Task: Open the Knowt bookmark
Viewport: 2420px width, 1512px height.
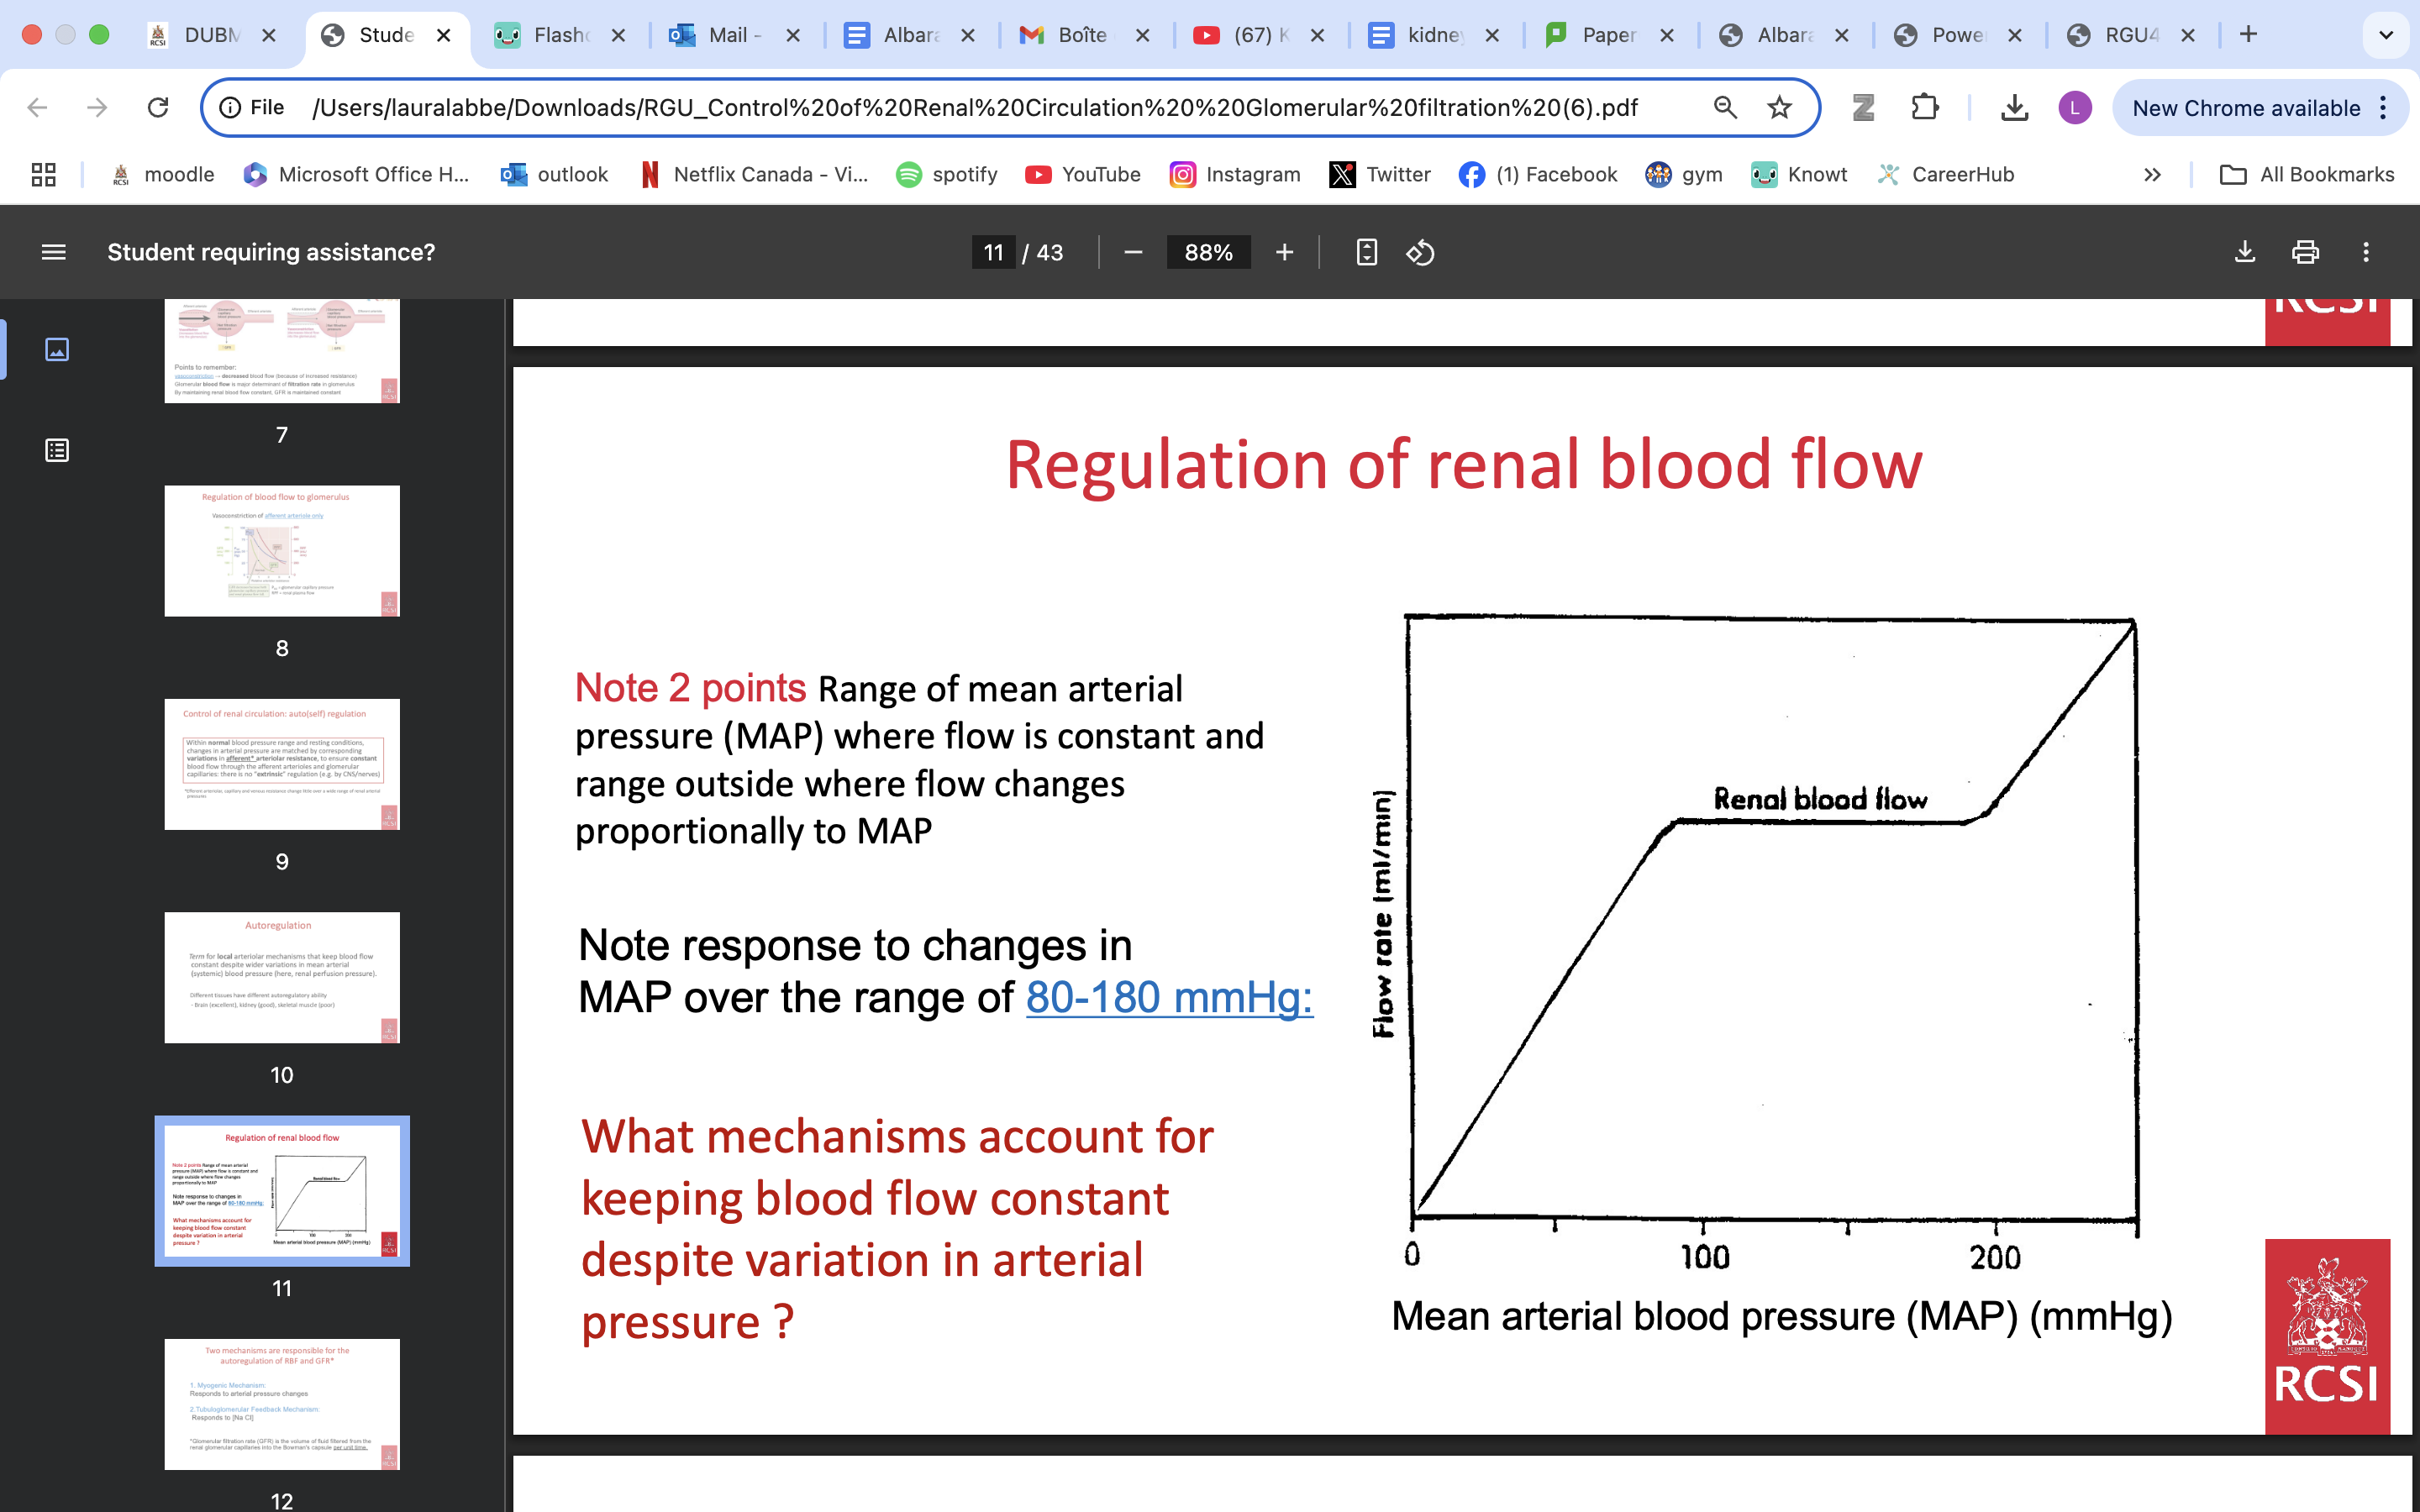Action: tap(1799, 174)
